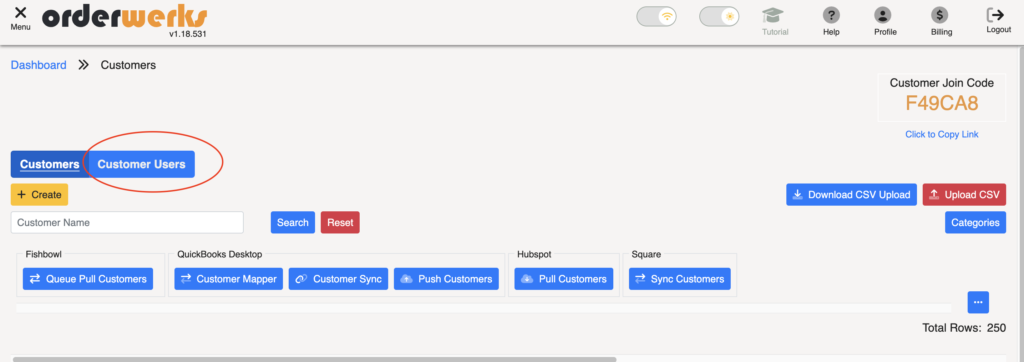Click the Customers breadcrumb text
The width and height of the screenshot is (1024, 362).
coord(128,65)
